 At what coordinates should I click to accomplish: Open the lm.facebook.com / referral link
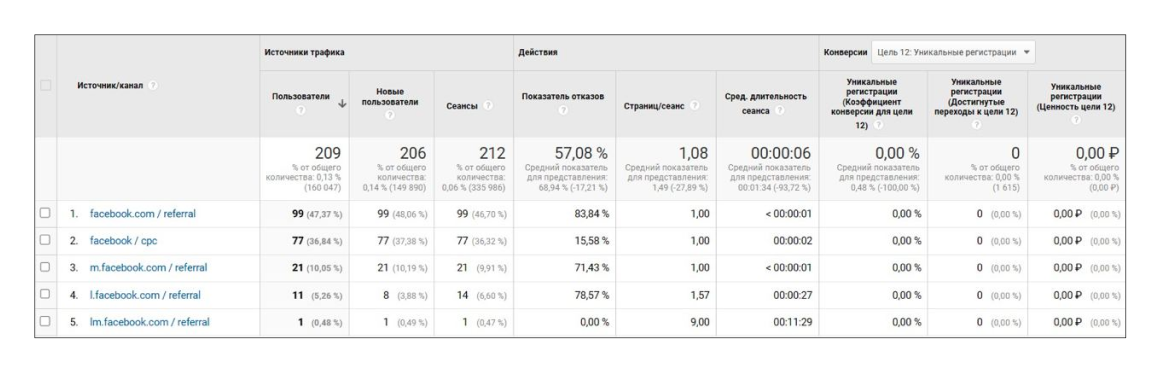tap(149, 322)
